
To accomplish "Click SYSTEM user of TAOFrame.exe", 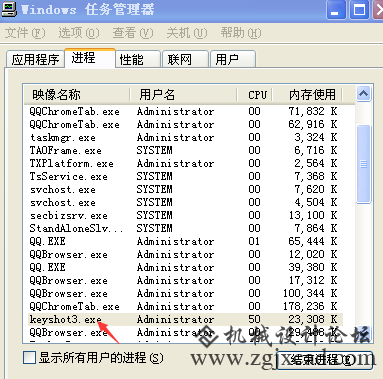I will [154, 150].
